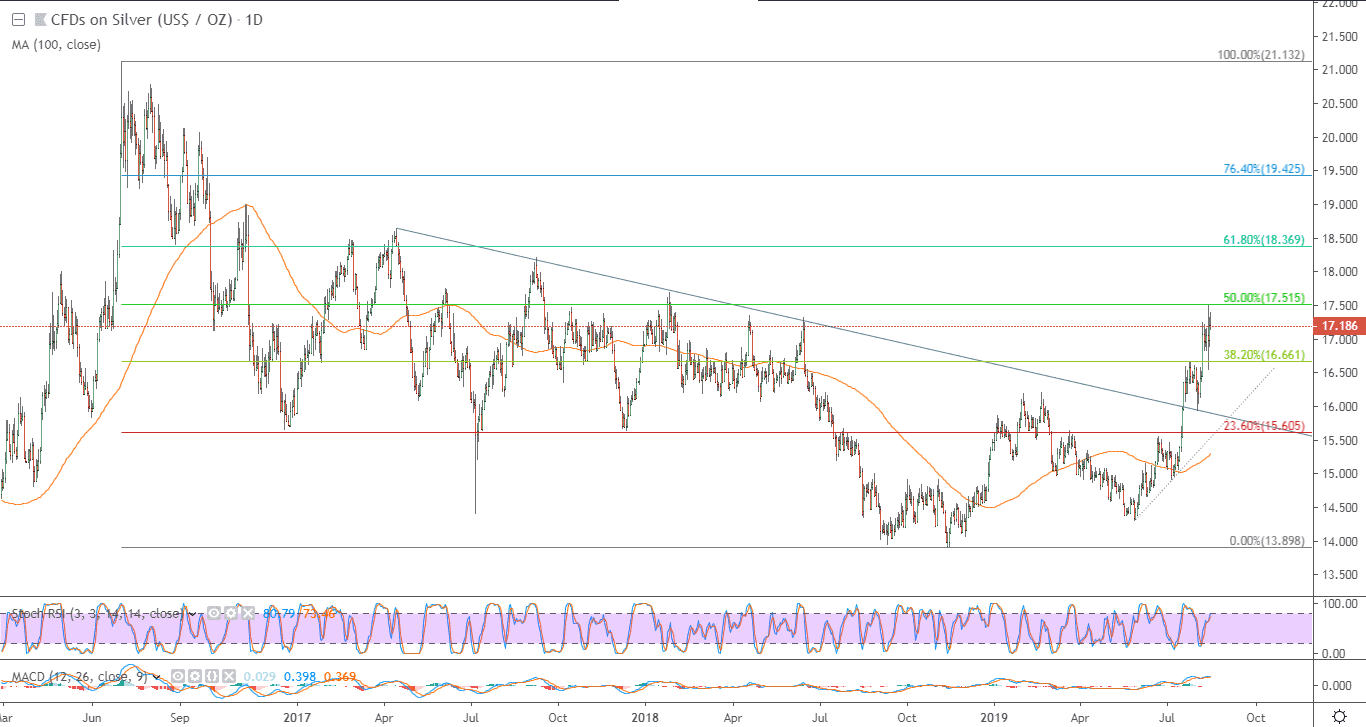Viewport: 1366px width, 727px height.
Task: Select the MA (100, close) indicator legend
Action: [56, 45]
